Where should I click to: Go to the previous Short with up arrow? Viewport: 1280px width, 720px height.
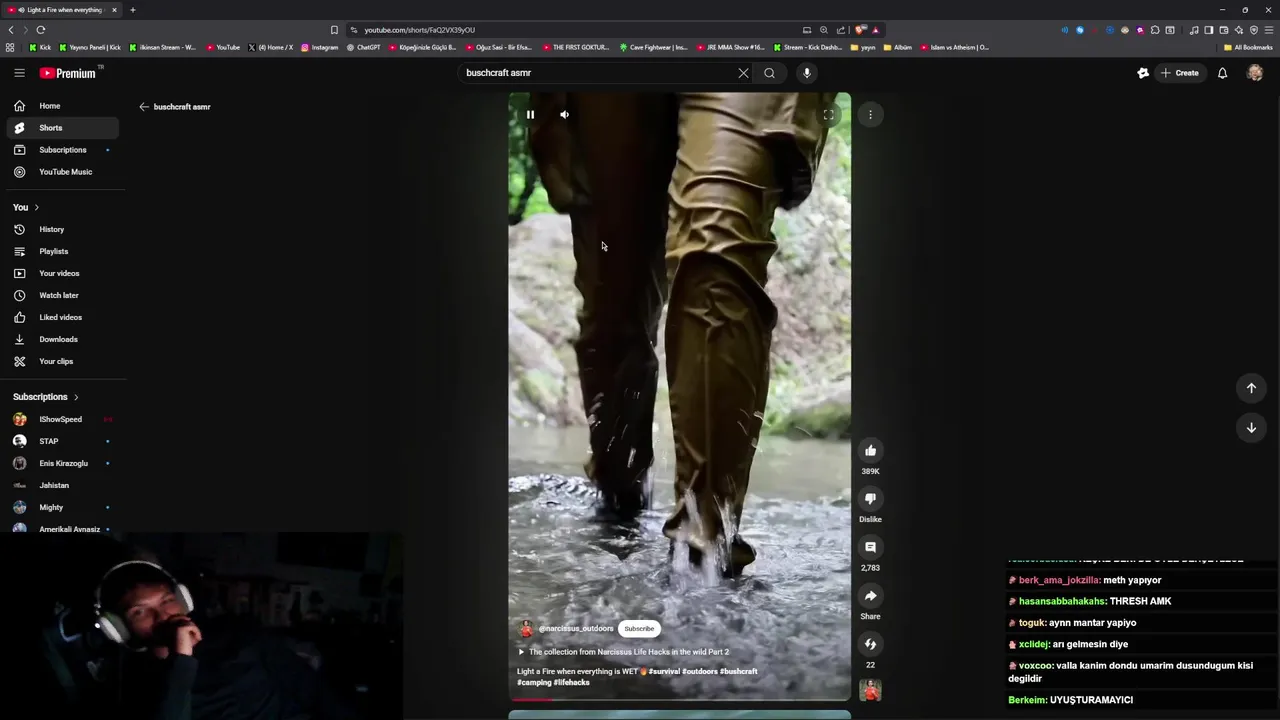point(1251,388)
